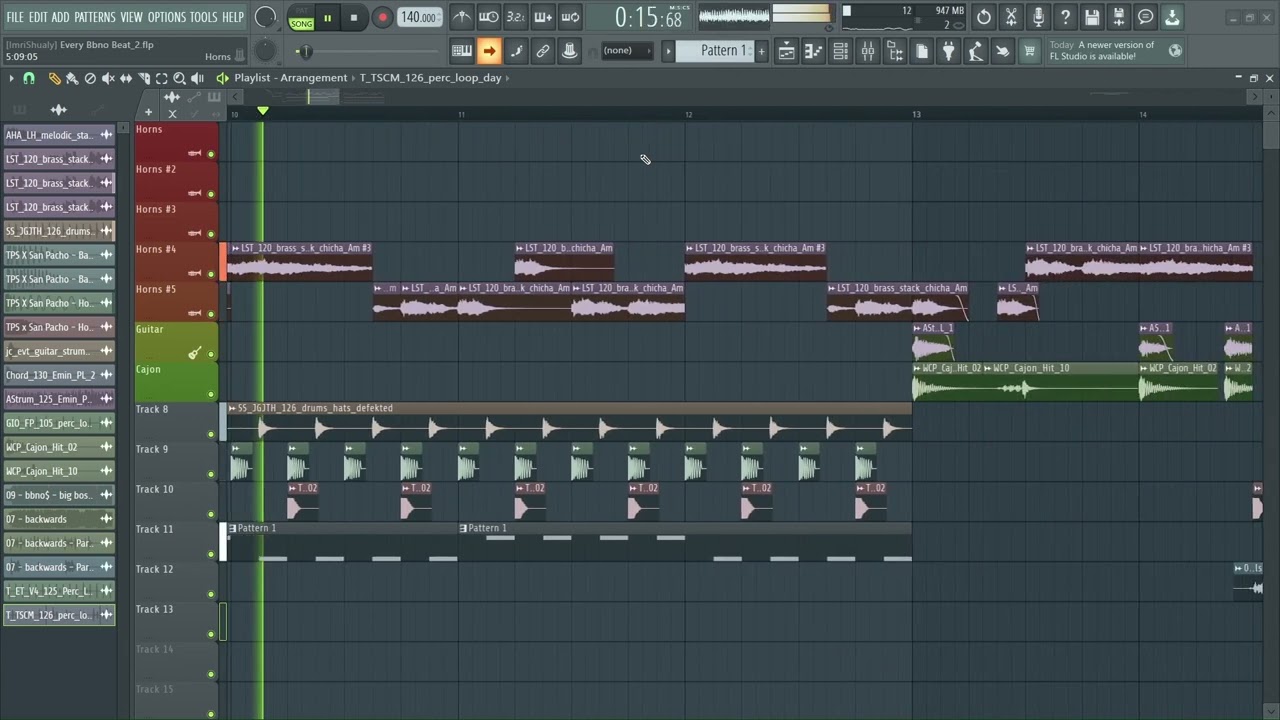The image size is (1280, 720).
Task: Stop playback with the stop button
Action: [x=353, y=18]
